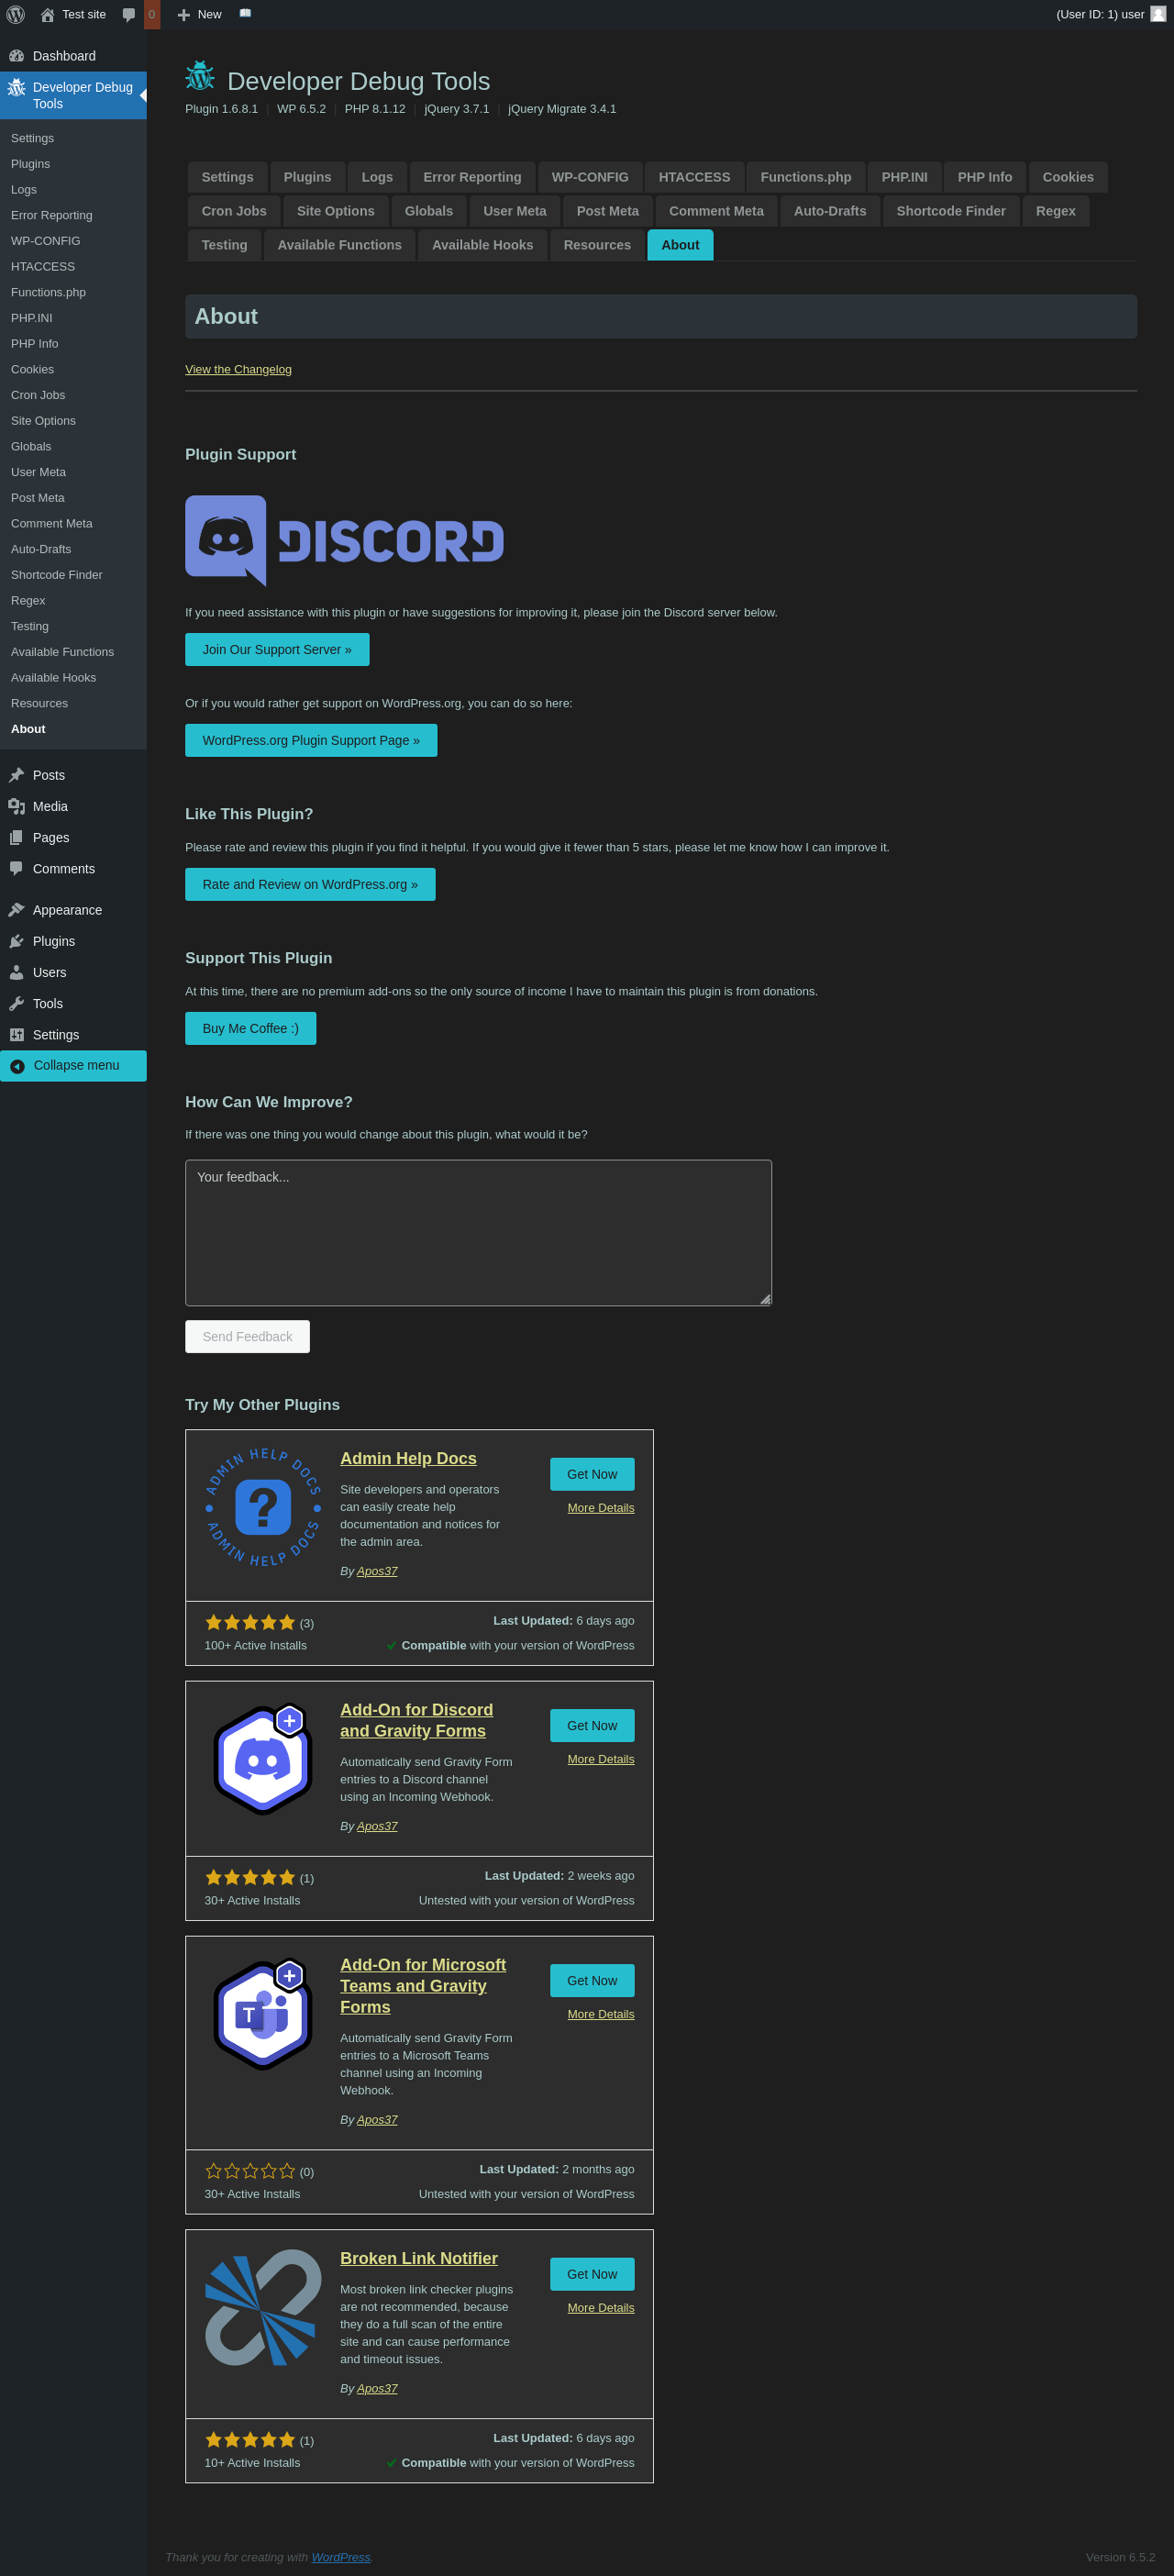Click More Details for Microsoft Teams add-on

tap(601, 2014)
